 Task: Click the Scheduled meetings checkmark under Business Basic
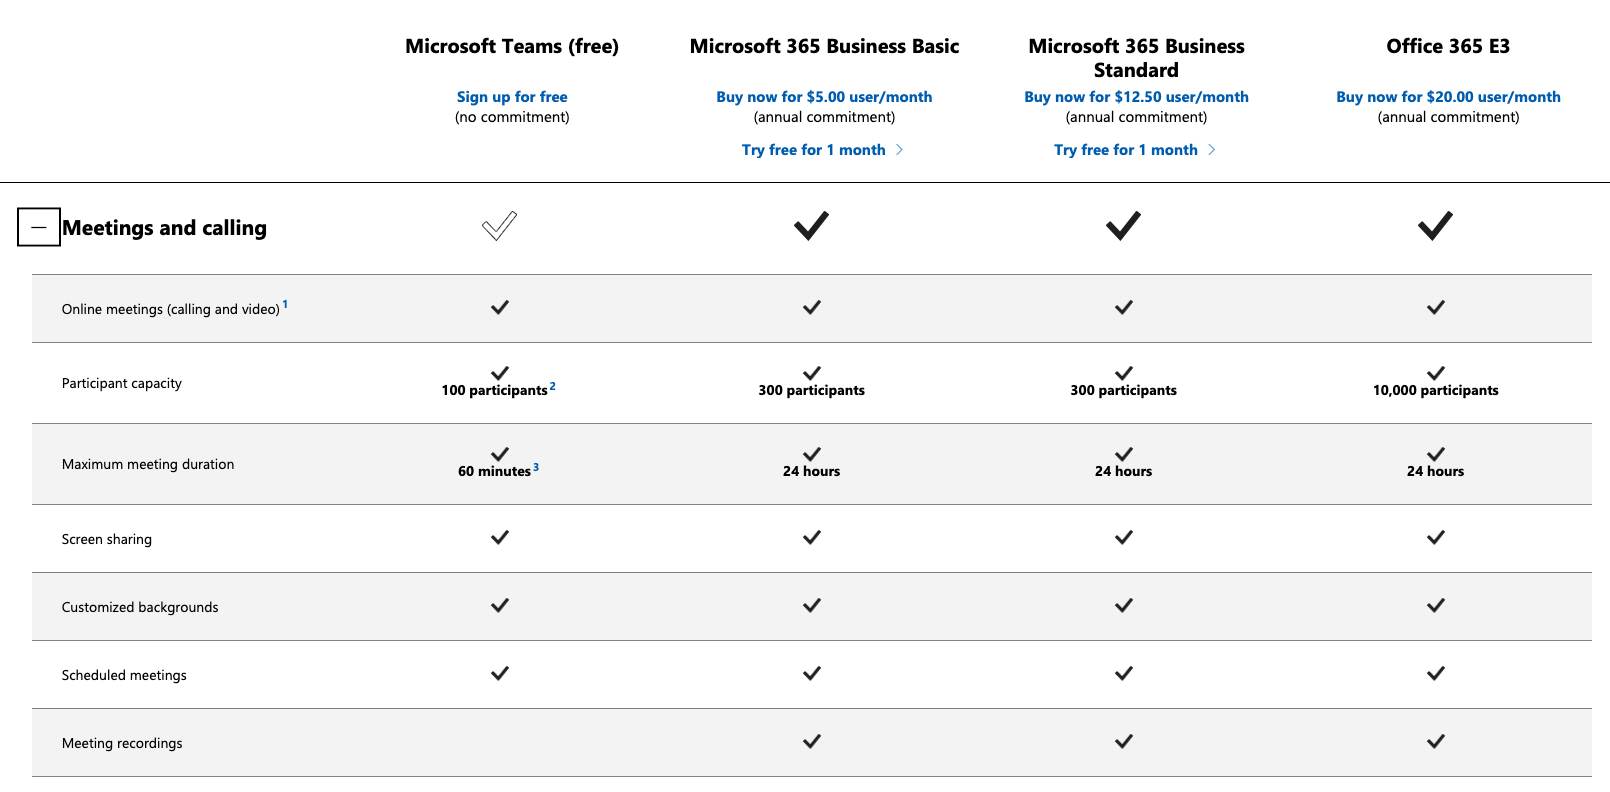(811, 673)
